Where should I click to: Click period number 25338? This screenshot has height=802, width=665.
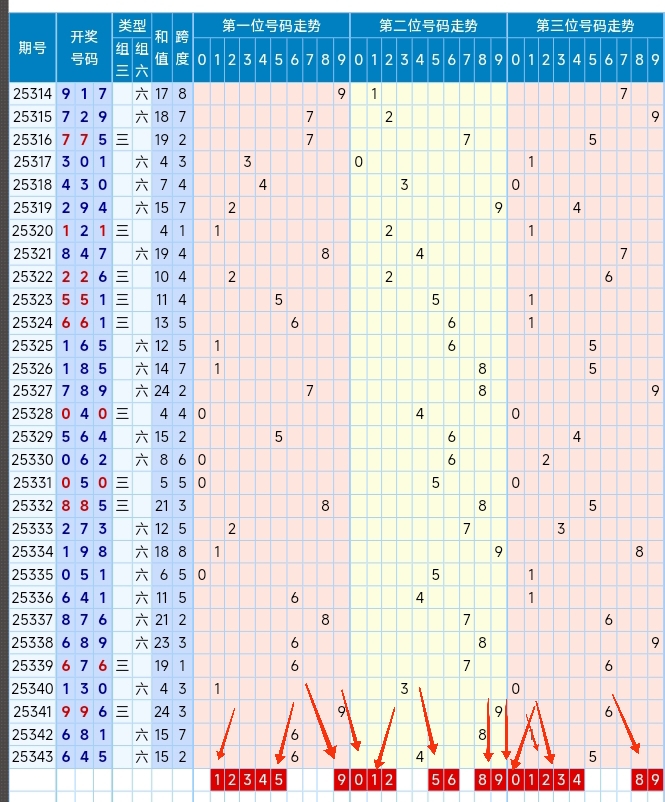33,642
